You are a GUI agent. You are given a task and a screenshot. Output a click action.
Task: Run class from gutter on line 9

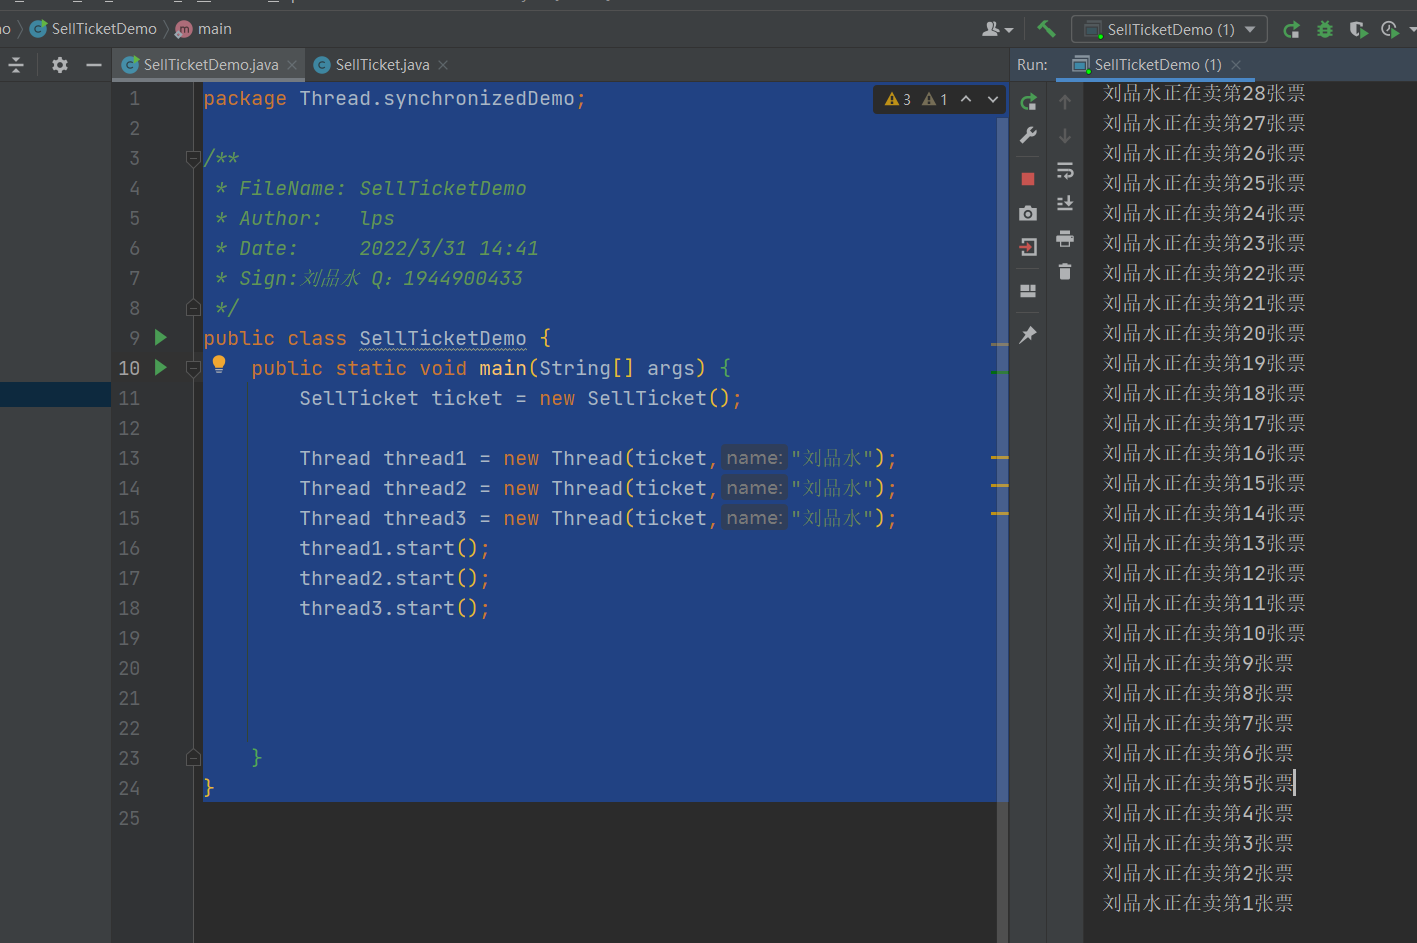161,338
